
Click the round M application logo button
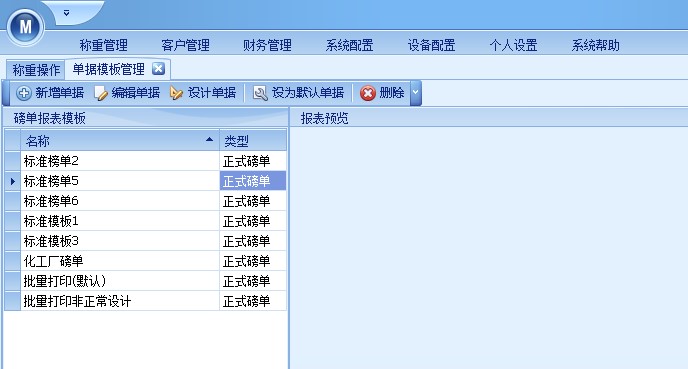click(25, 27)
